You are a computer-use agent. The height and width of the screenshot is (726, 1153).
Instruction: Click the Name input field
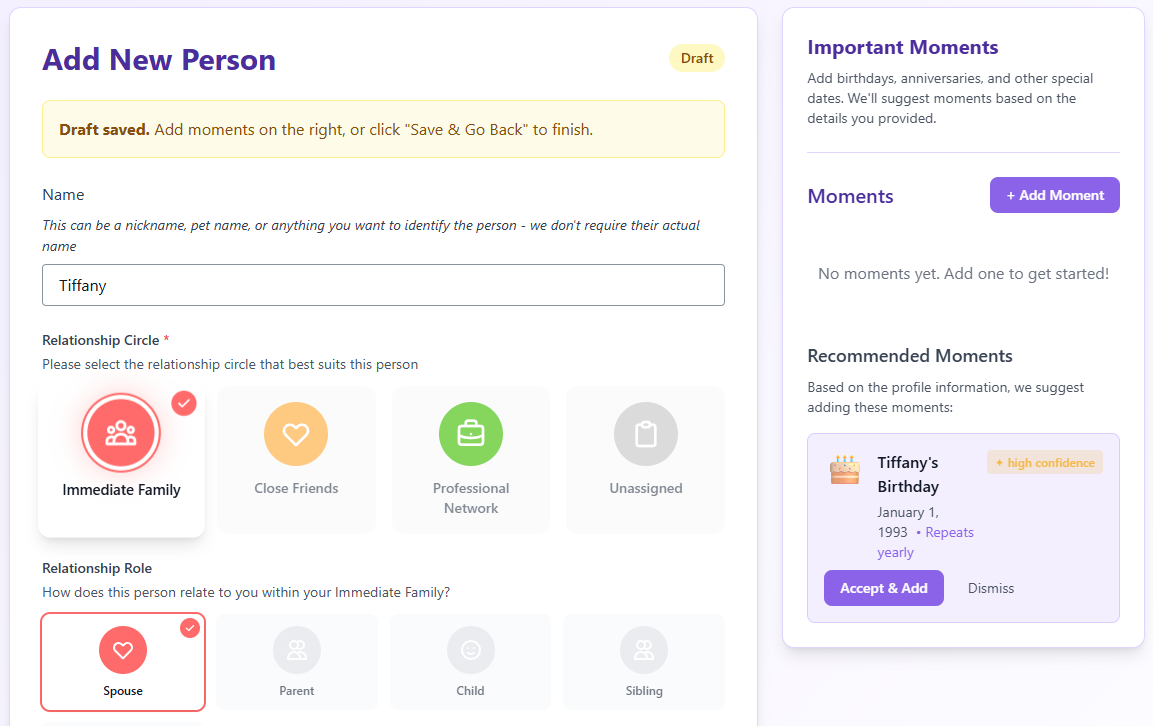pos(383,285)
